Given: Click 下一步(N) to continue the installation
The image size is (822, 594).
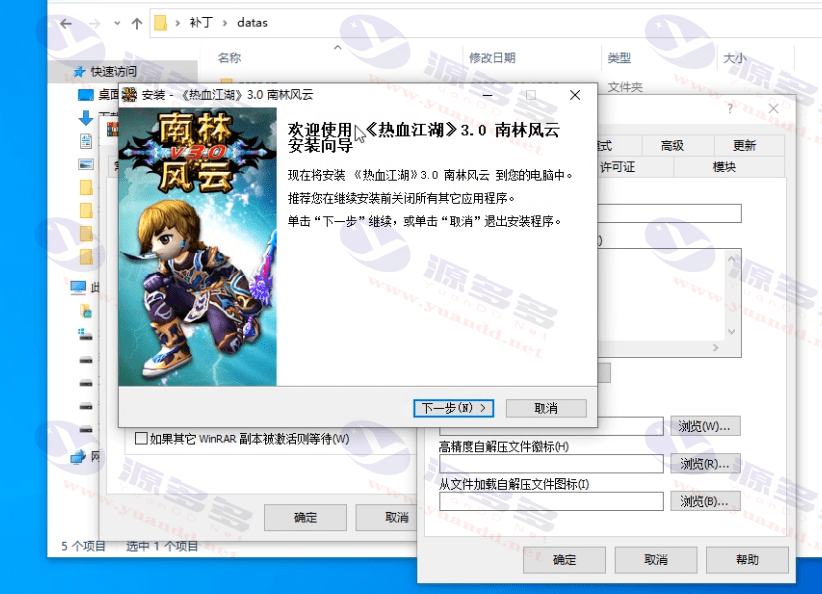Looking at the screenshot, I should (453, 408).
